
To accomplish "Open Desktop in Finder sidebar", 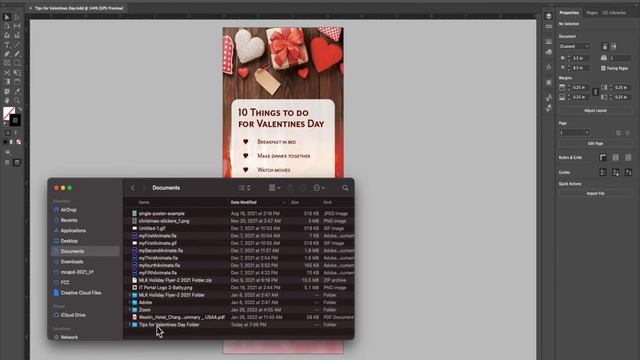I will 69,241.
